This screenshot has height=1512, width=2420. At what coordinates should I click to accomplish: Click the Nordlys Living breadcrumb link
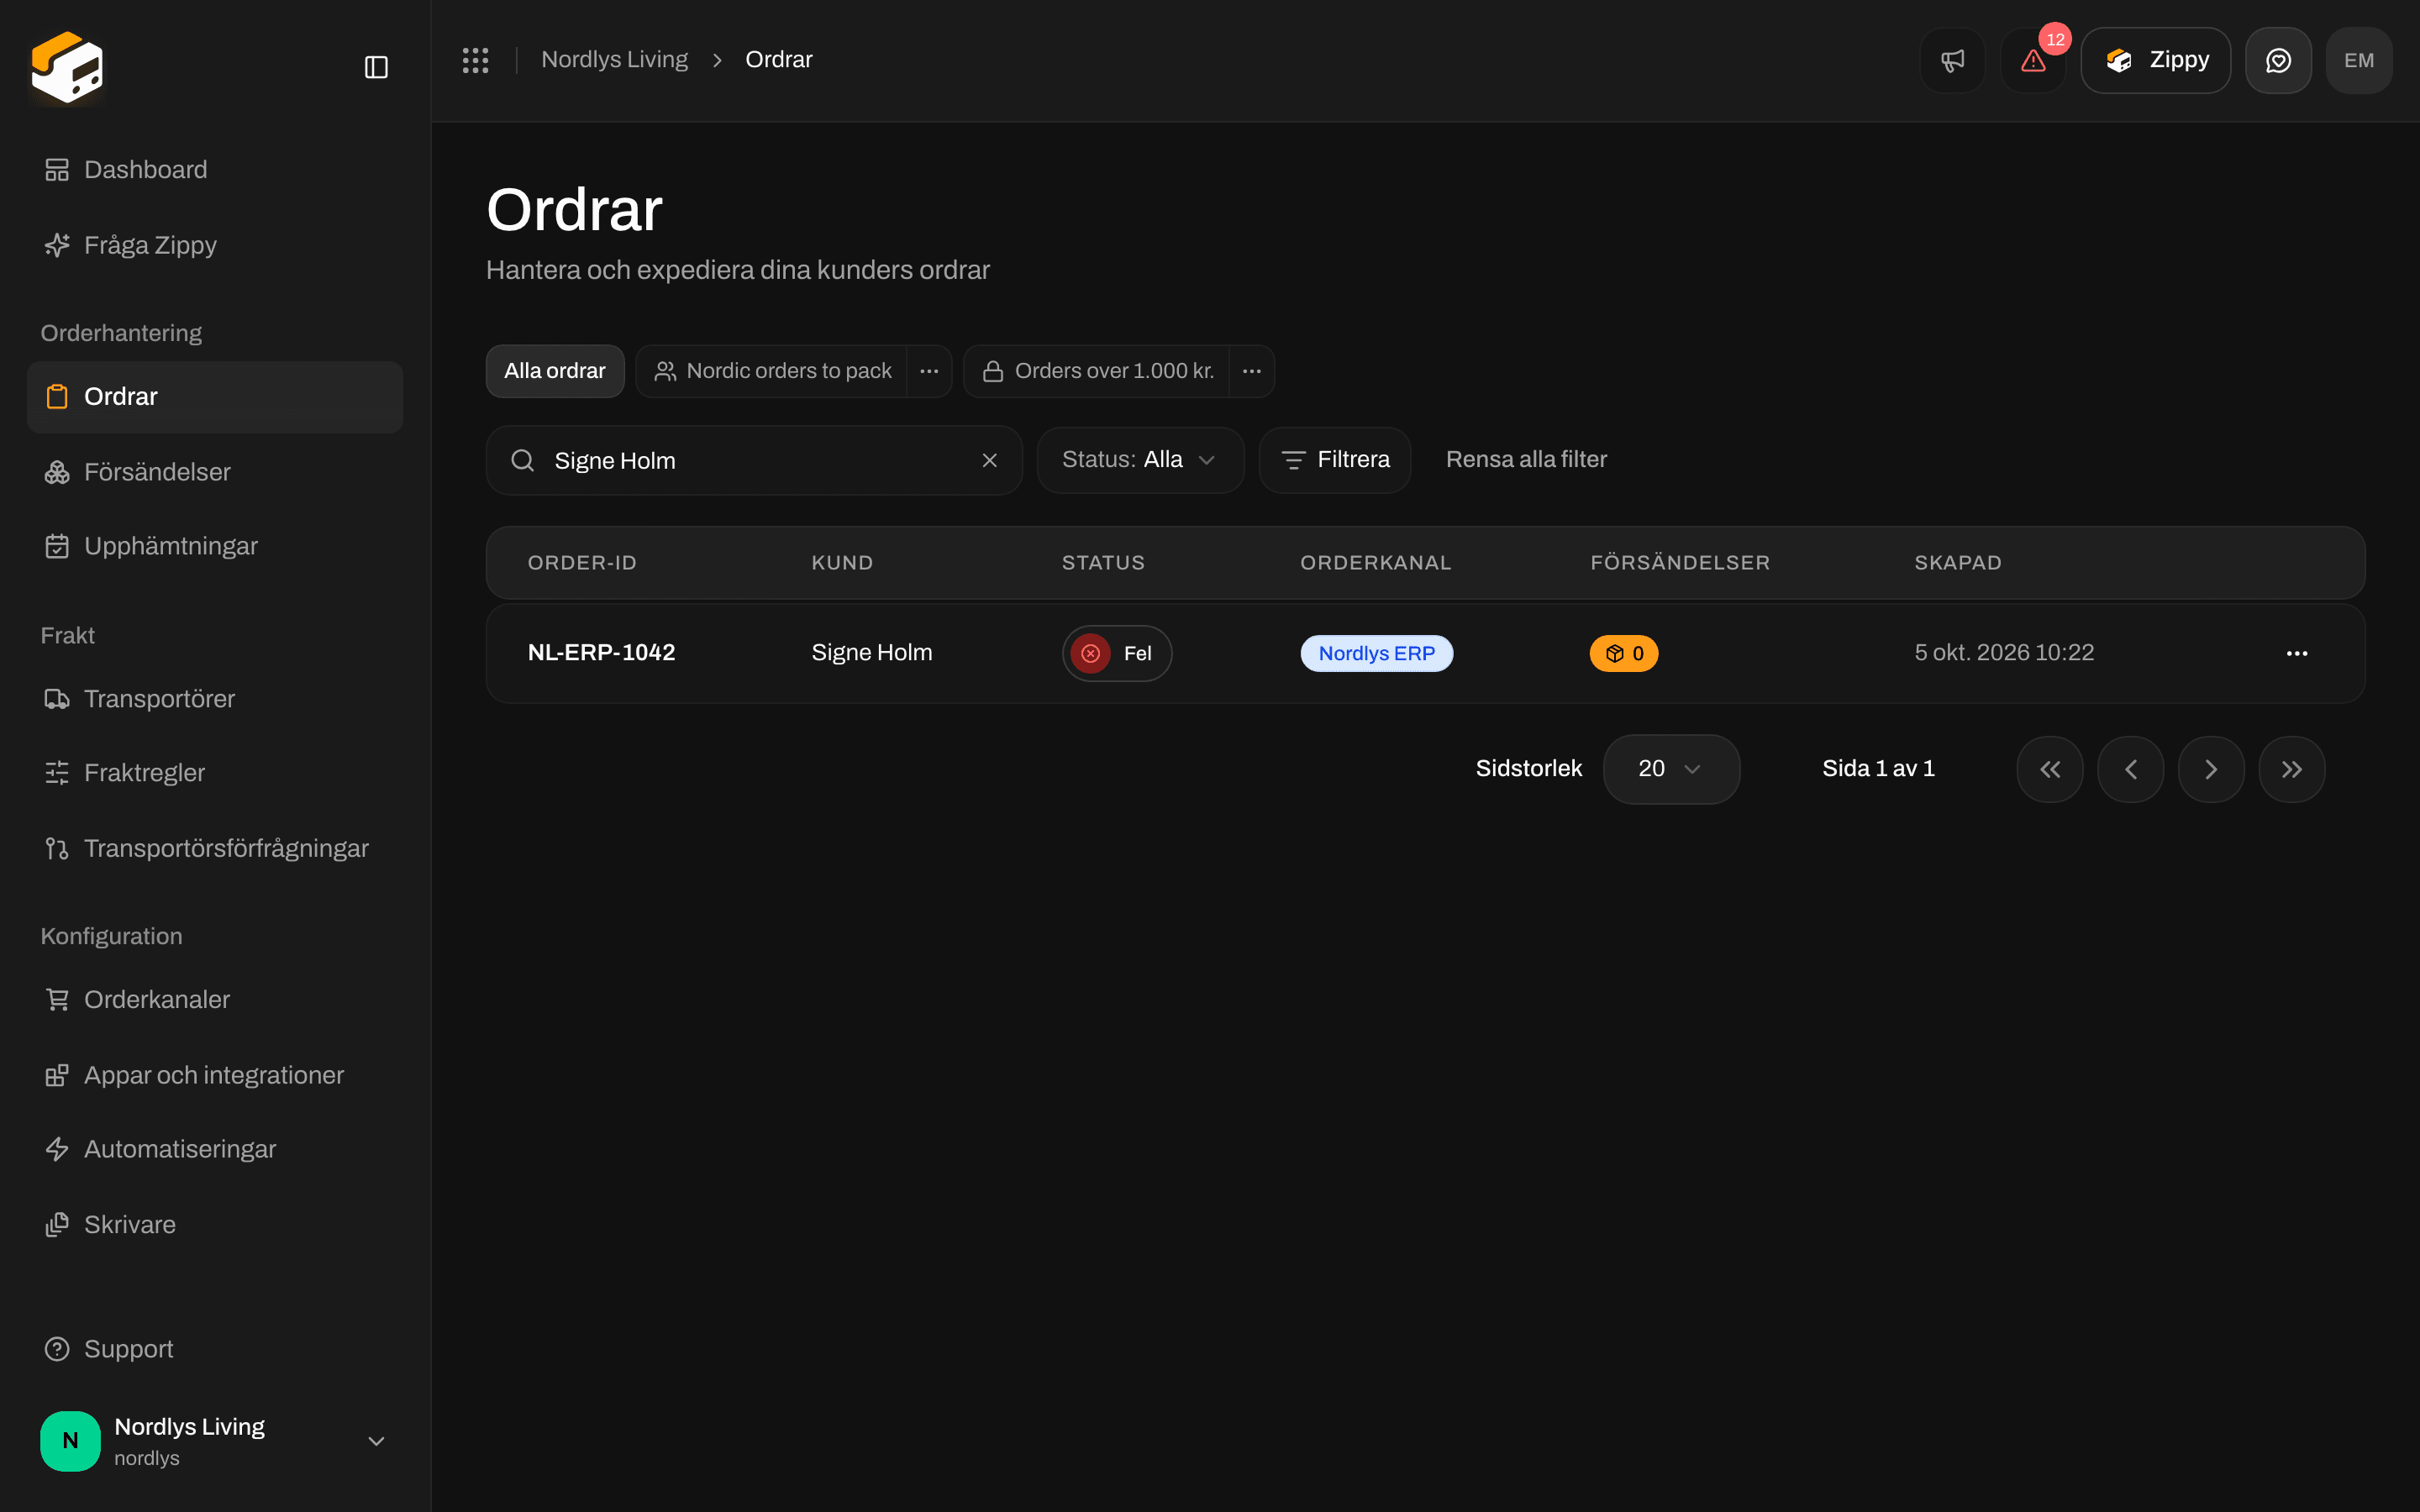click(614, 60)
